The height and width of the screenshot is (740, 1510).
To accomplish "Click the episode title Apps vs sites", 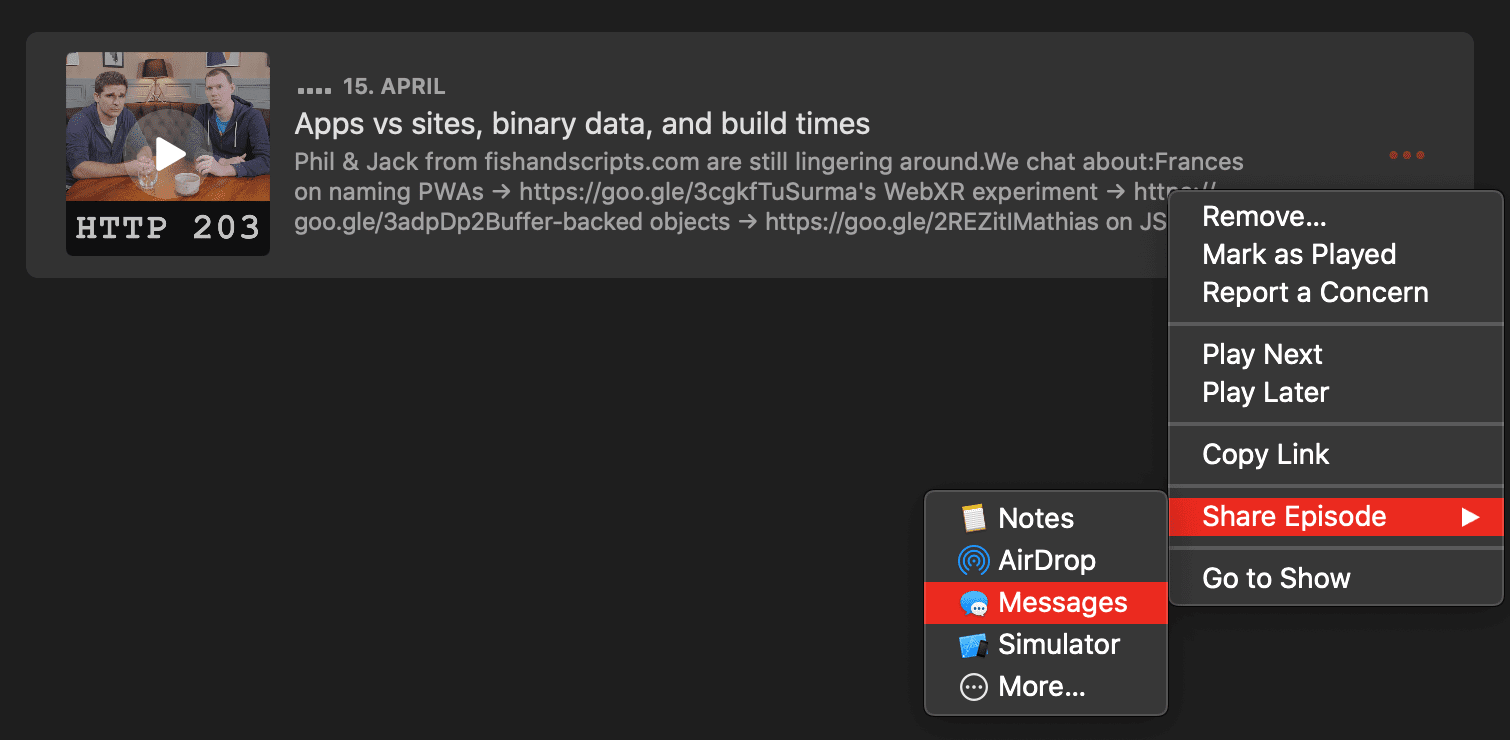I will tap(580, 123).
